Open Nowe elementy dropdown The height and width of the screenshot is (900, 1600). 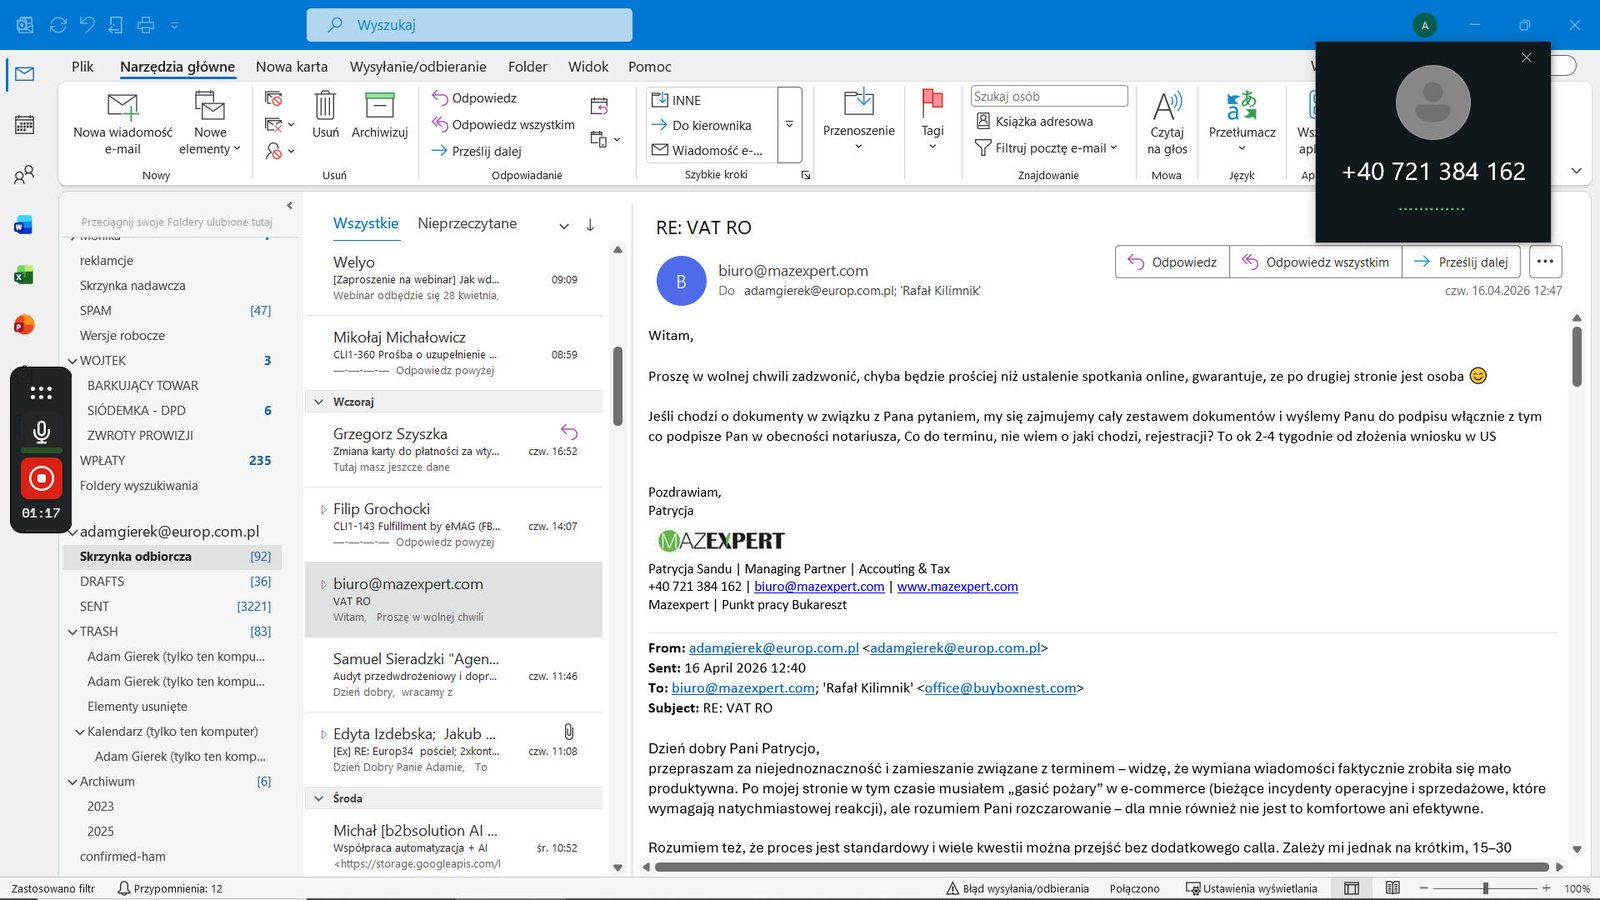[x=210, y=123]
